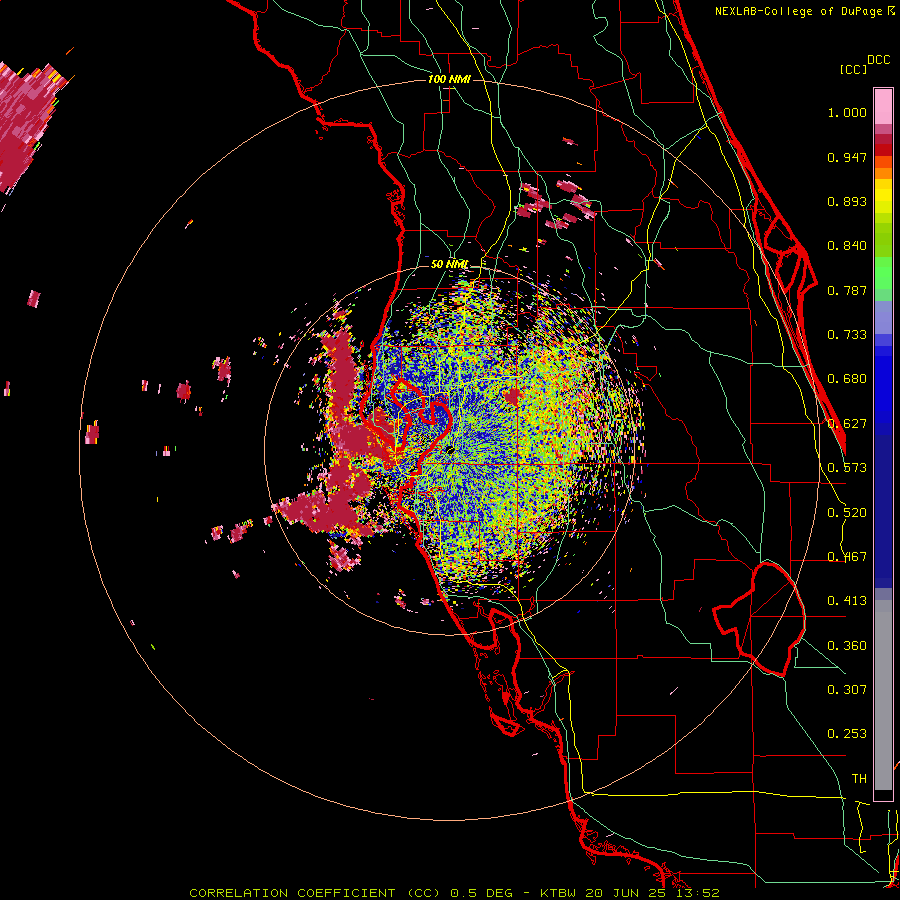
Task: Click the 0.573 color scale value
Action: (x=847, y=468)
